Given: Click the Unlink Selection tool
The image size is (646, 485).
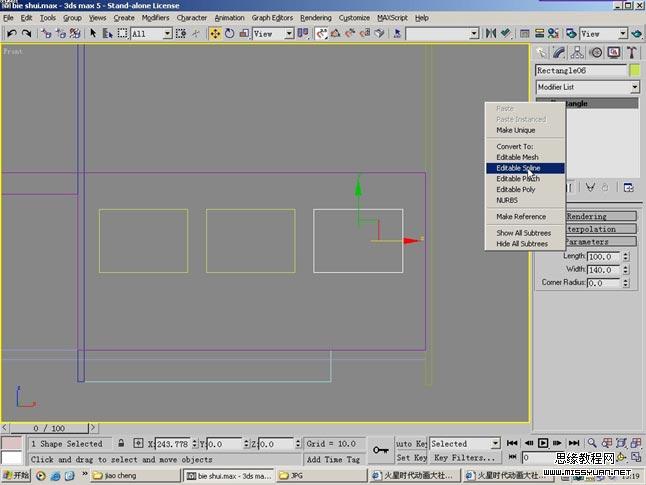Looking at the screenshot, I should tap(61, 33).
